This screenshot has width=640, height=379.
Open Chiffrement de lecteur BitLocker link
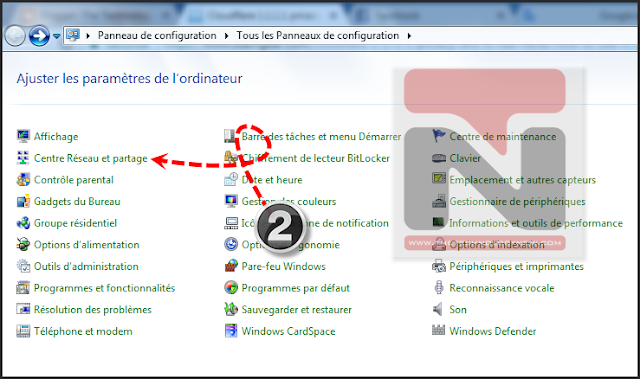[316, 158]
